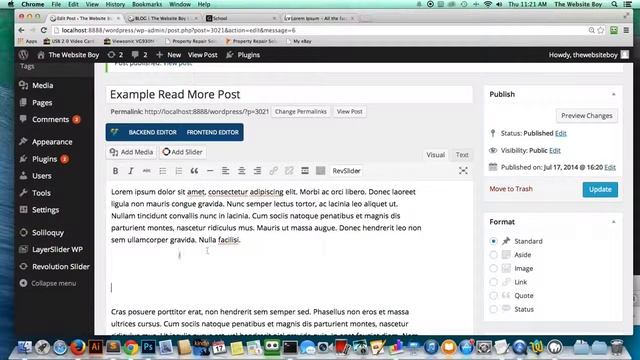Open Photoshop from the dock
640x360 pixels.
pyautogui.click(x=148, y=347)
